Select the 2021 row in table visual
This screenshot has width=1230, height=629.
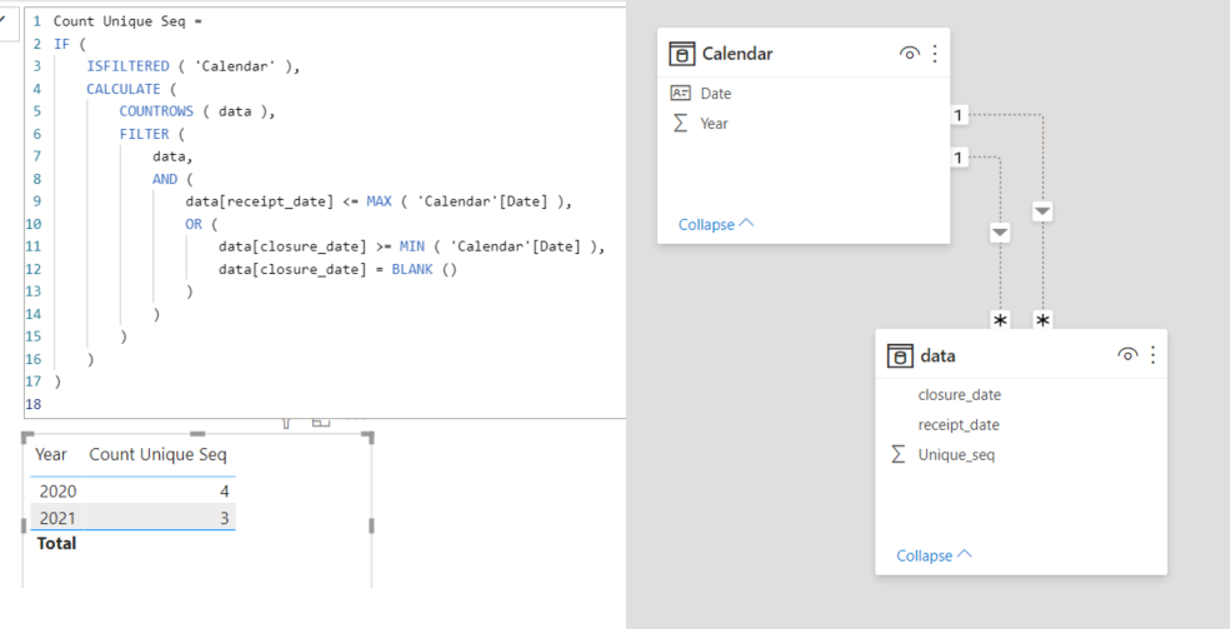[133, 518]
